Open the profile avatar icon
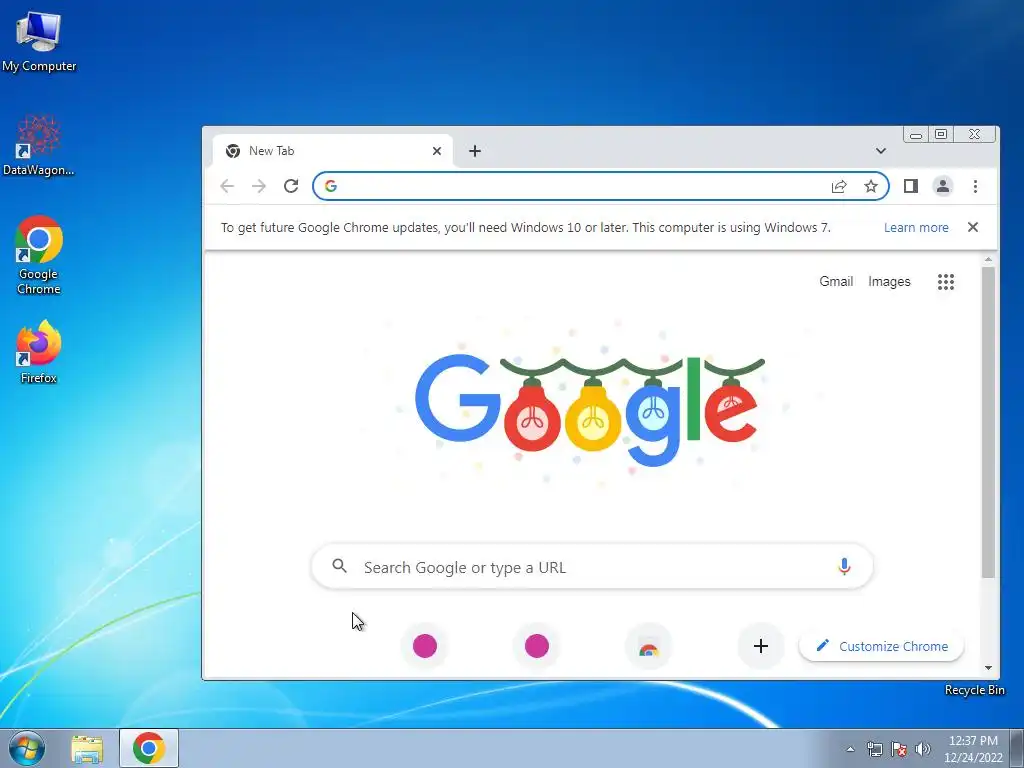This screenshot has width=1024, height=768. [x=942, y=186]
